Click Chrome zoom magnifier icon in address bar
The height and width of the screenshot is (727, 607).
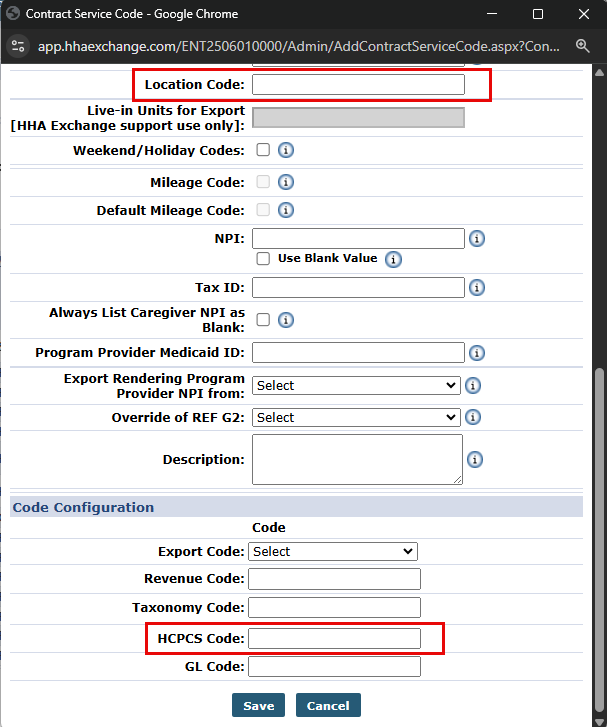click(x=582, y=46)
